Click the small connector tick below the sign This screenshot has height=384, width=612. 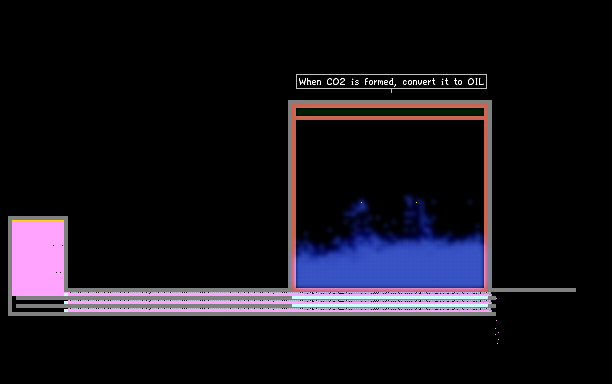(x=391, y=91)
